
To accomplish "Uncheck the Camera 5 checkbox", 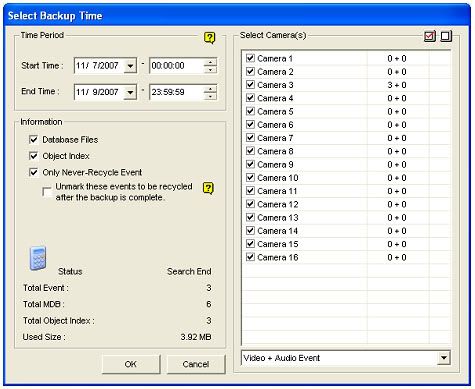I will [x=250, y=111].
